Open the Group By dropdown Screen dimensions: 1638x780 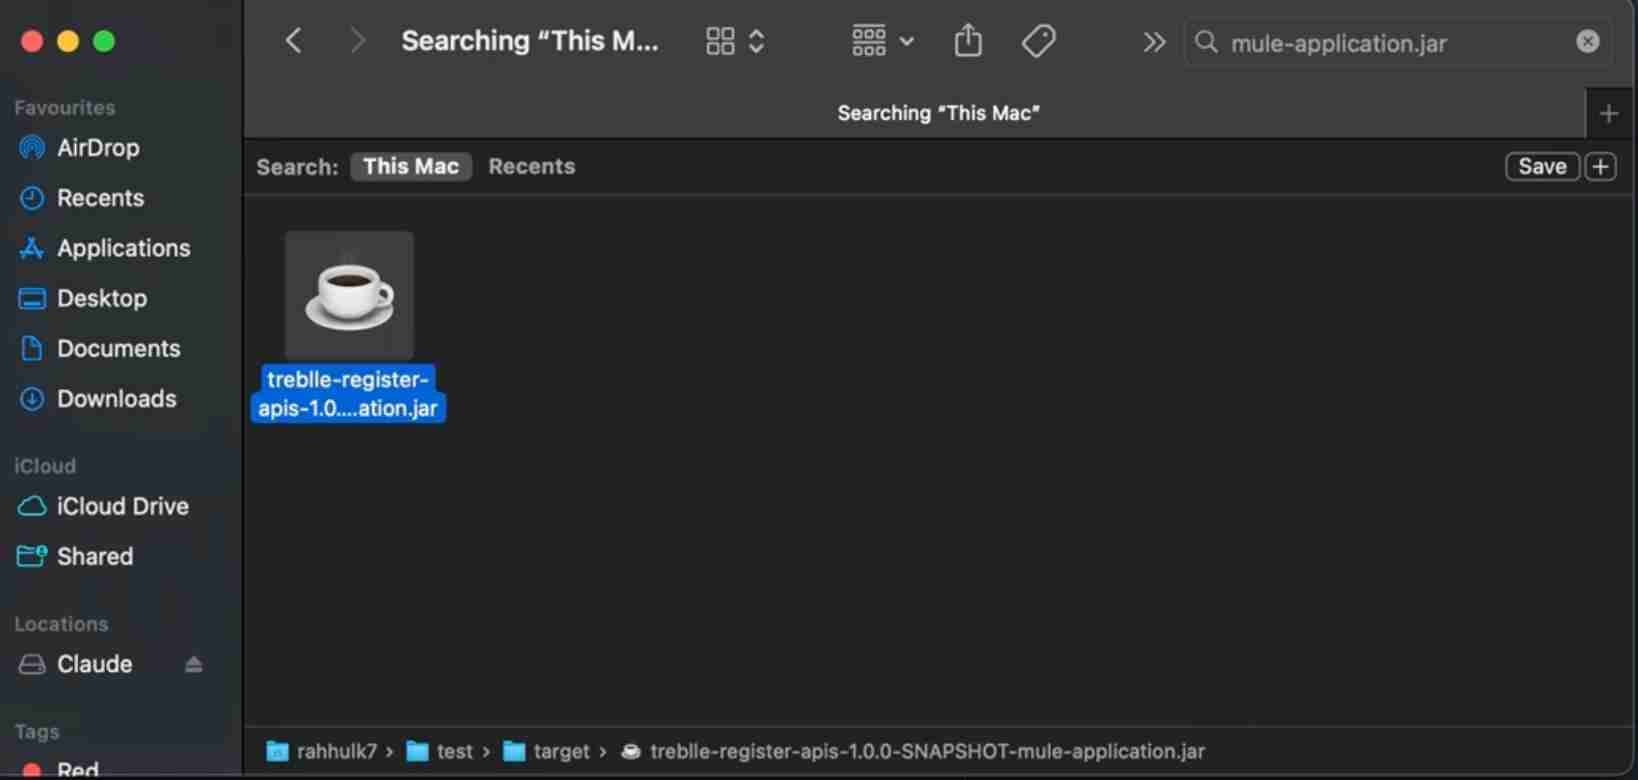pyautogui.click(x=882, y=41)
